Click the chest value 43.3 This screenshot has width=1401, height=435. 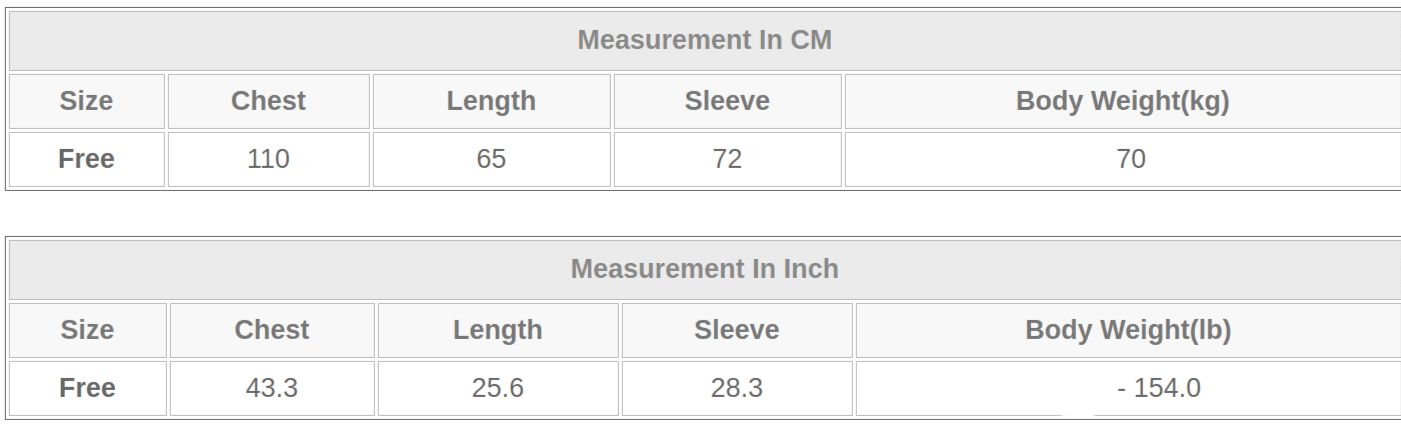point(272,388)
